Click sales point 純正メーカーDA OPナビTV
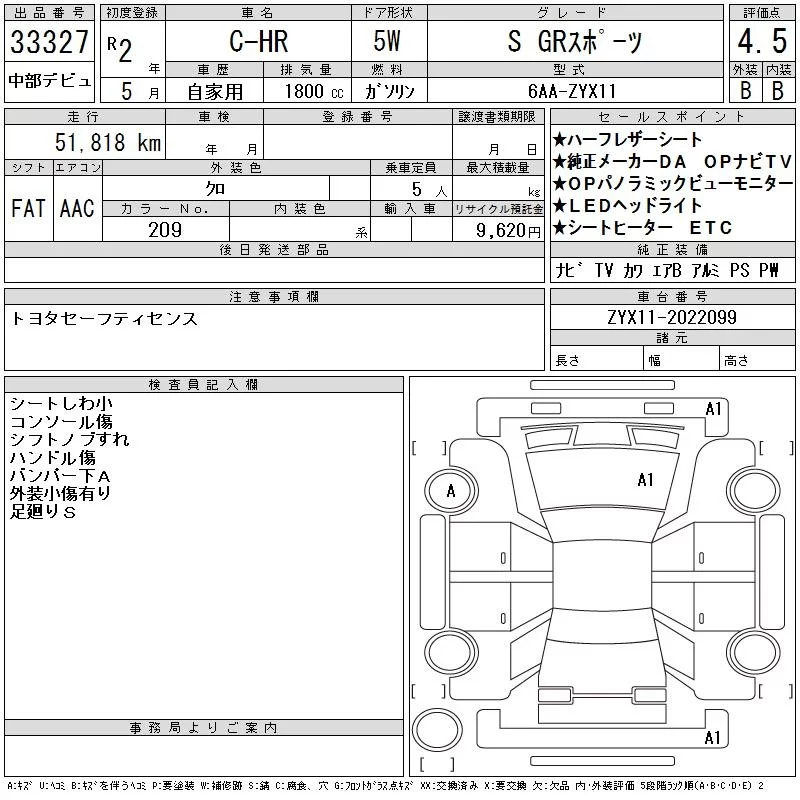The image size is (800, 800). [672, 161]
